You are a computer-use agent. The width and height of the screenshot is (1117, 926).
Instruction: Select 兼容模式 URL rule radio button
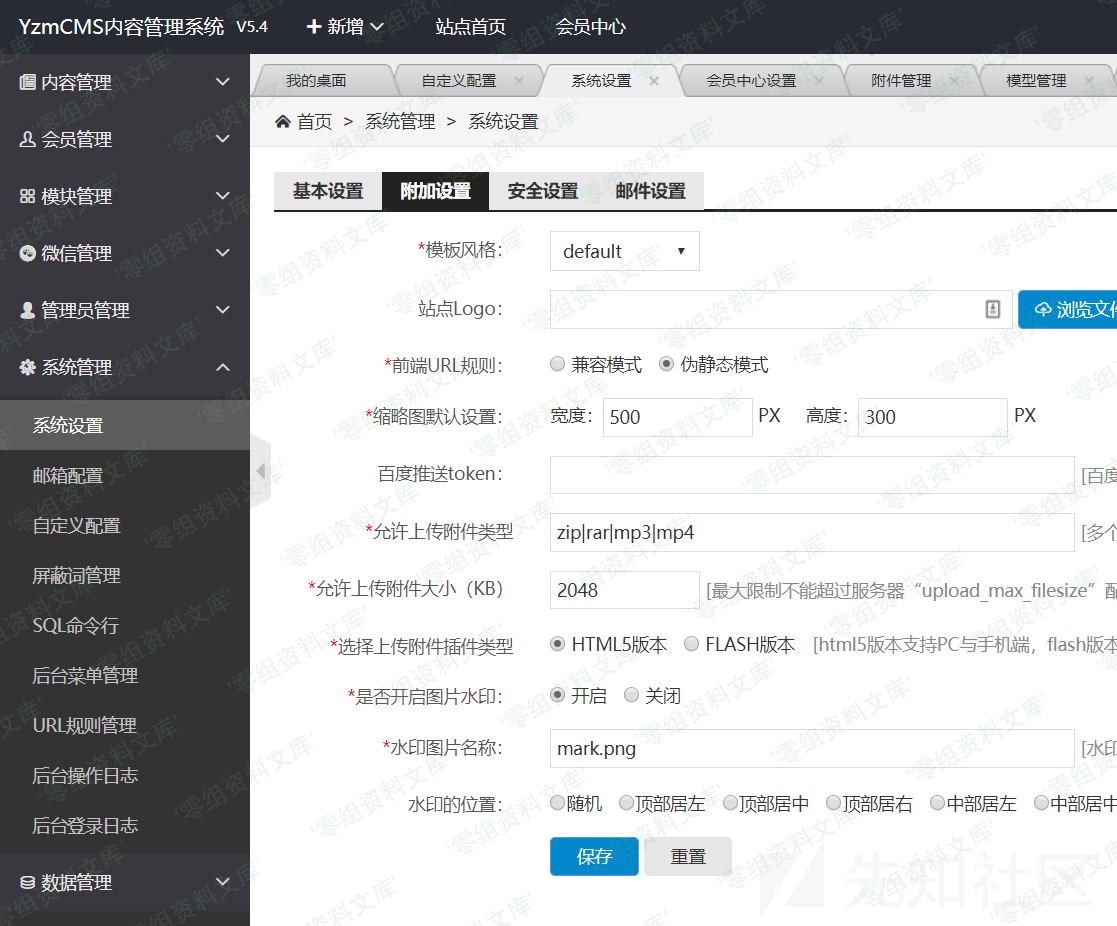point(558,365)
